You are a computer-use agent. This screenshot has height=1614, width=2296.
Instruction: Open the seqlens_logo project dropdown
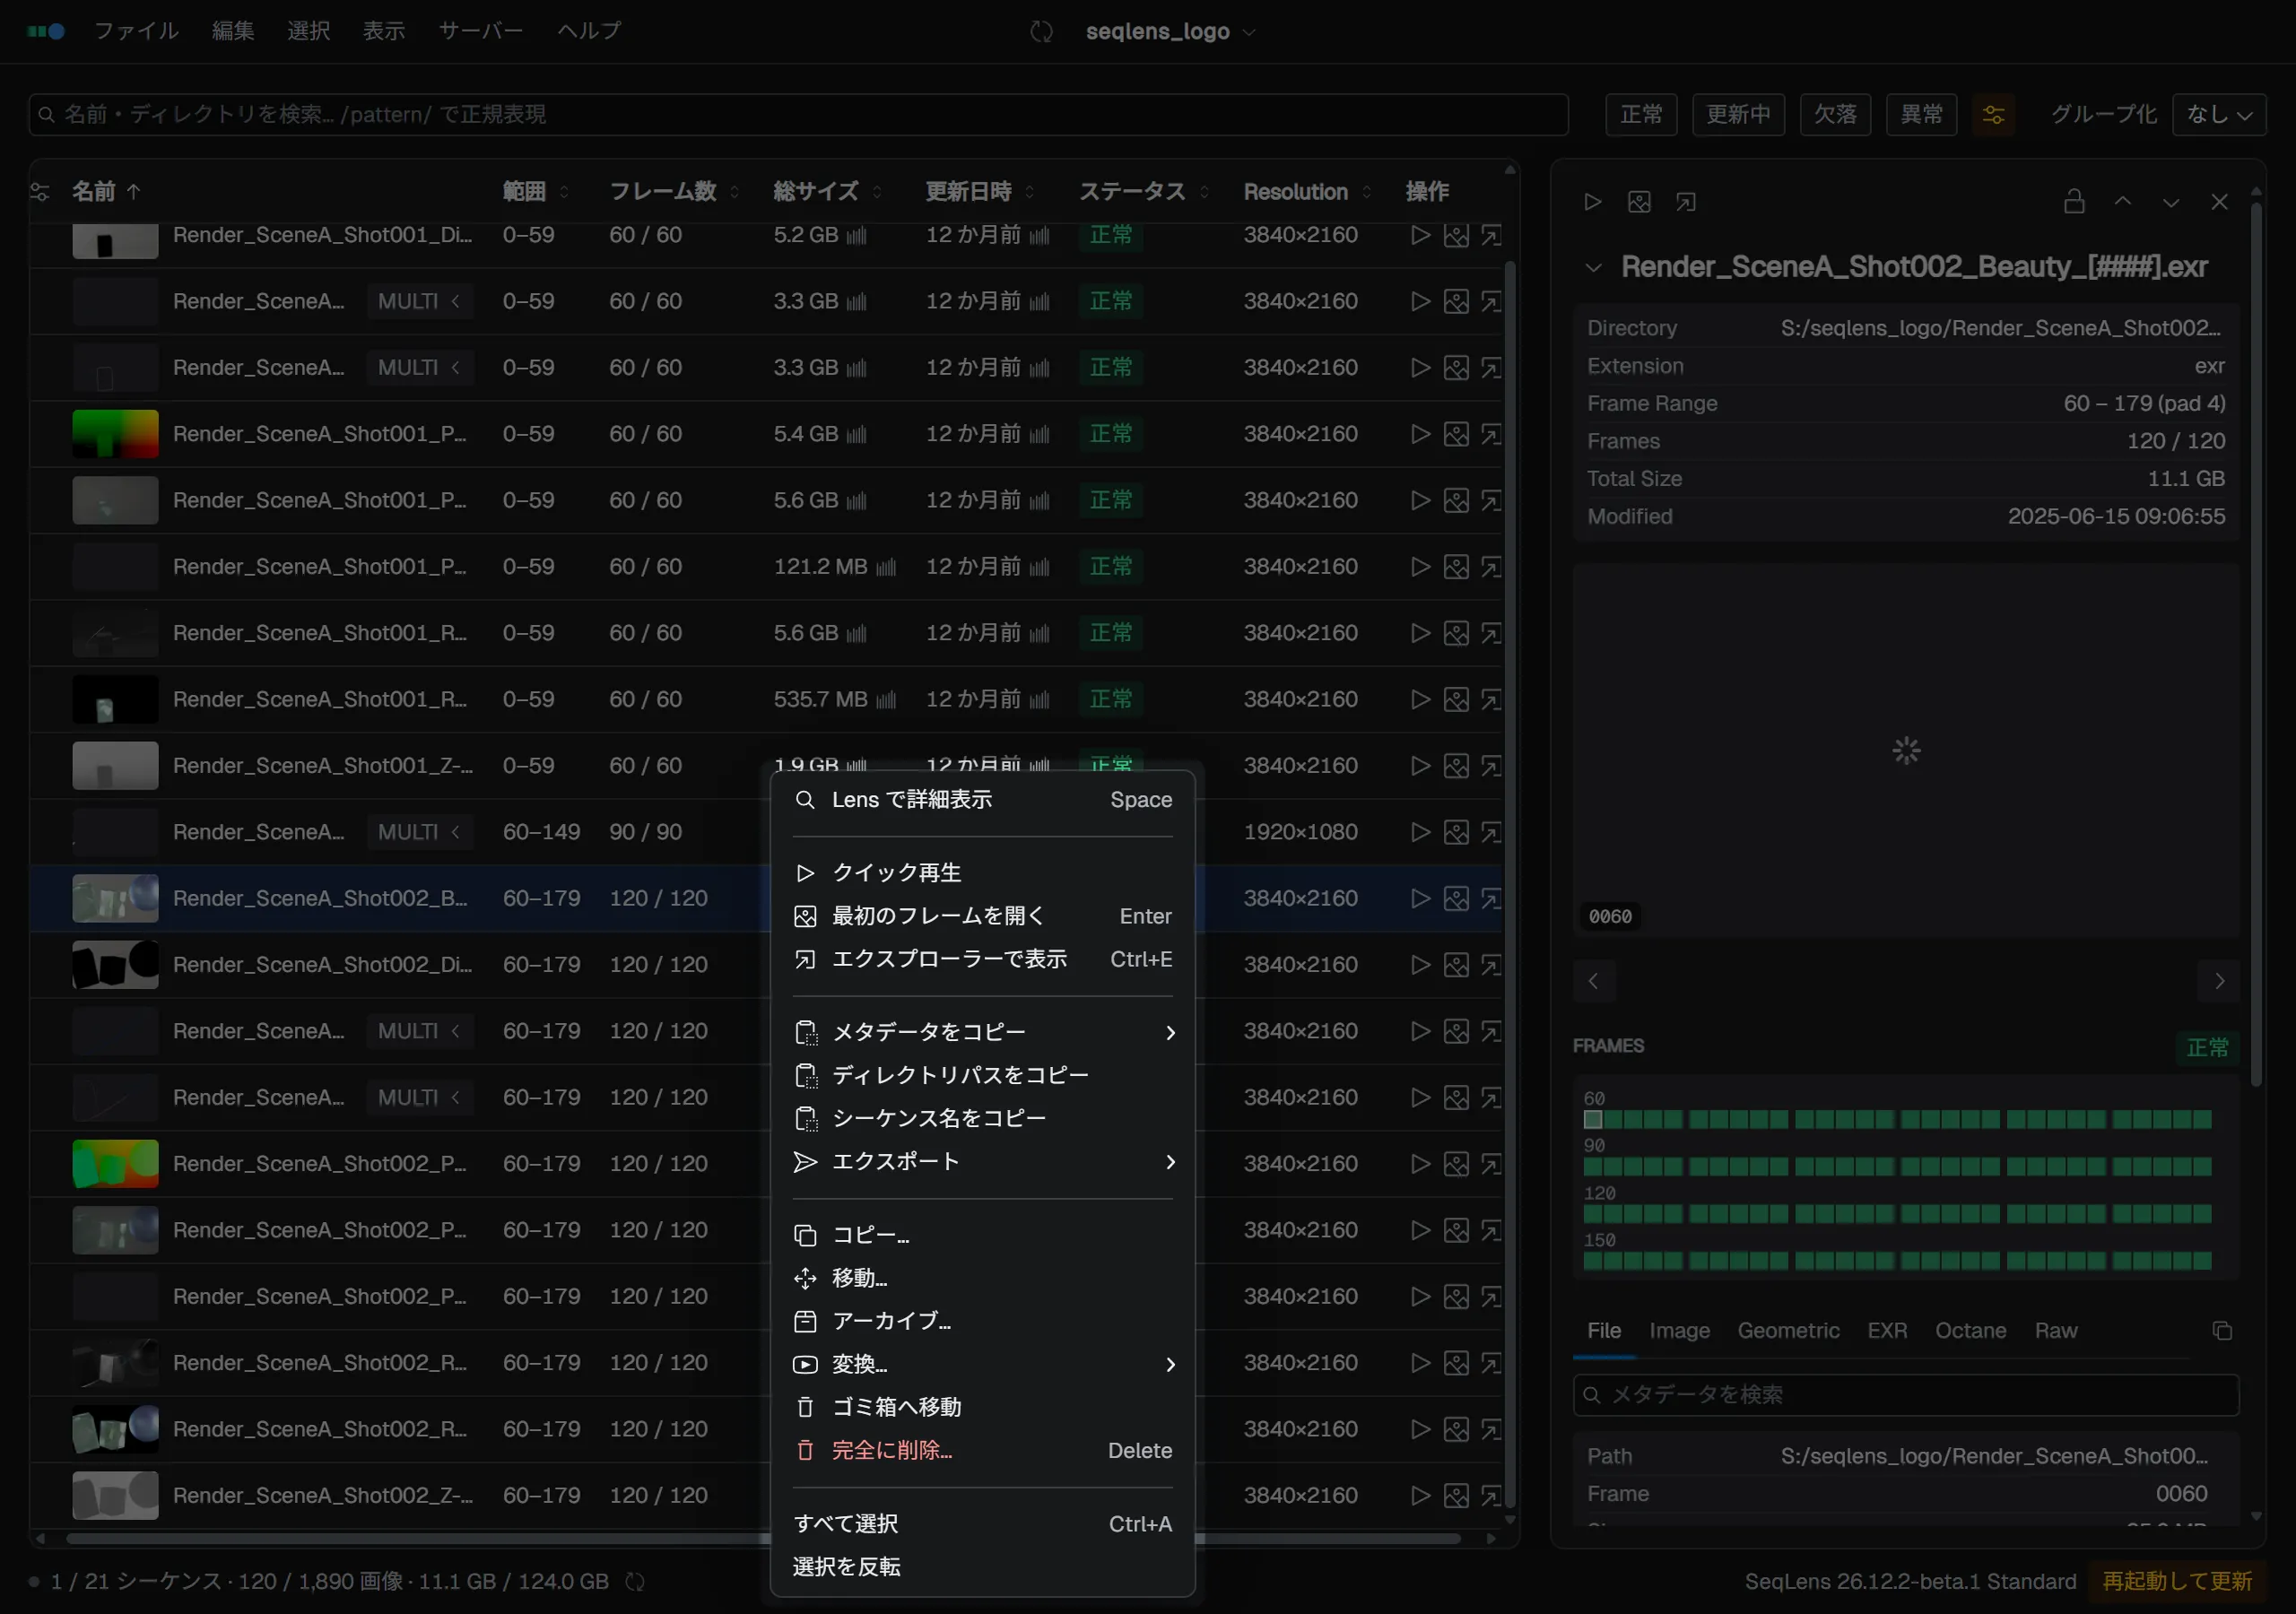click(x=1170, y=31)
